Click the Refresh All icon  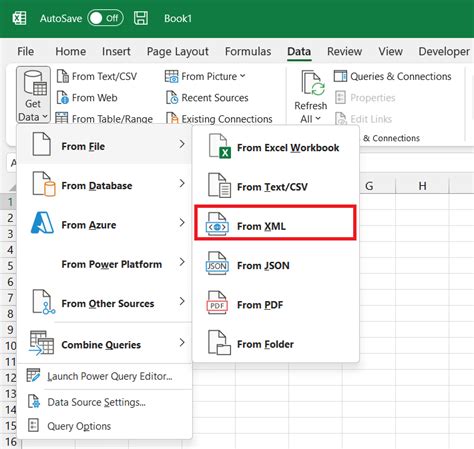[313, 83]
